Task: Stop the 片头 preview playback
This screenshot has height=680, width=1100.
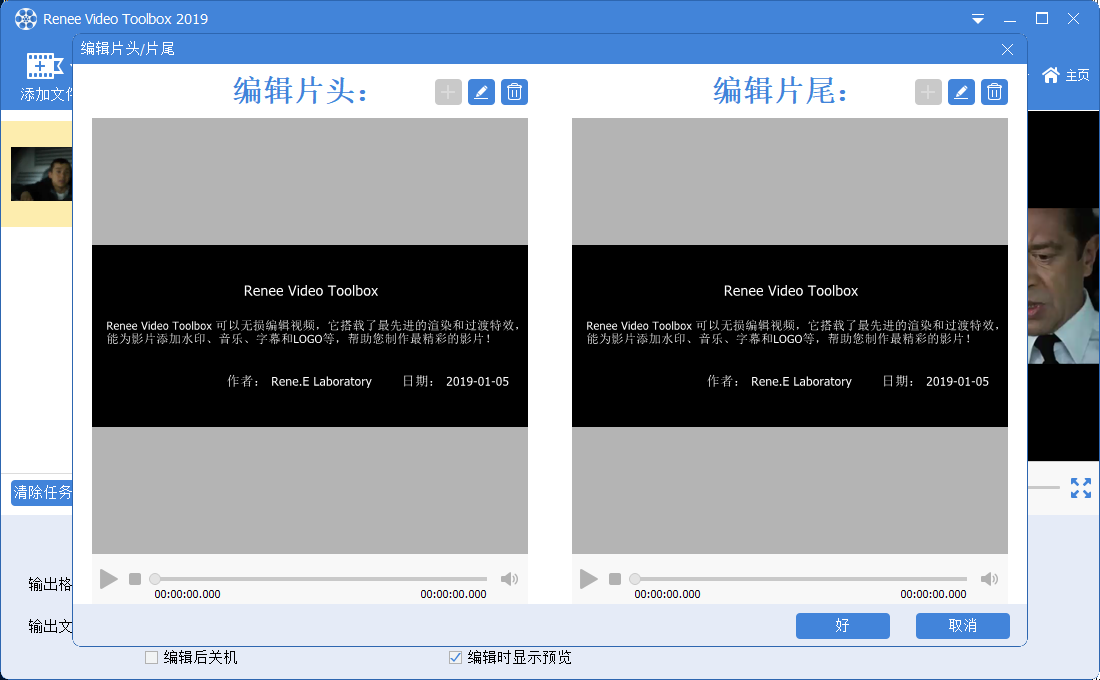Action: [135, 579]
